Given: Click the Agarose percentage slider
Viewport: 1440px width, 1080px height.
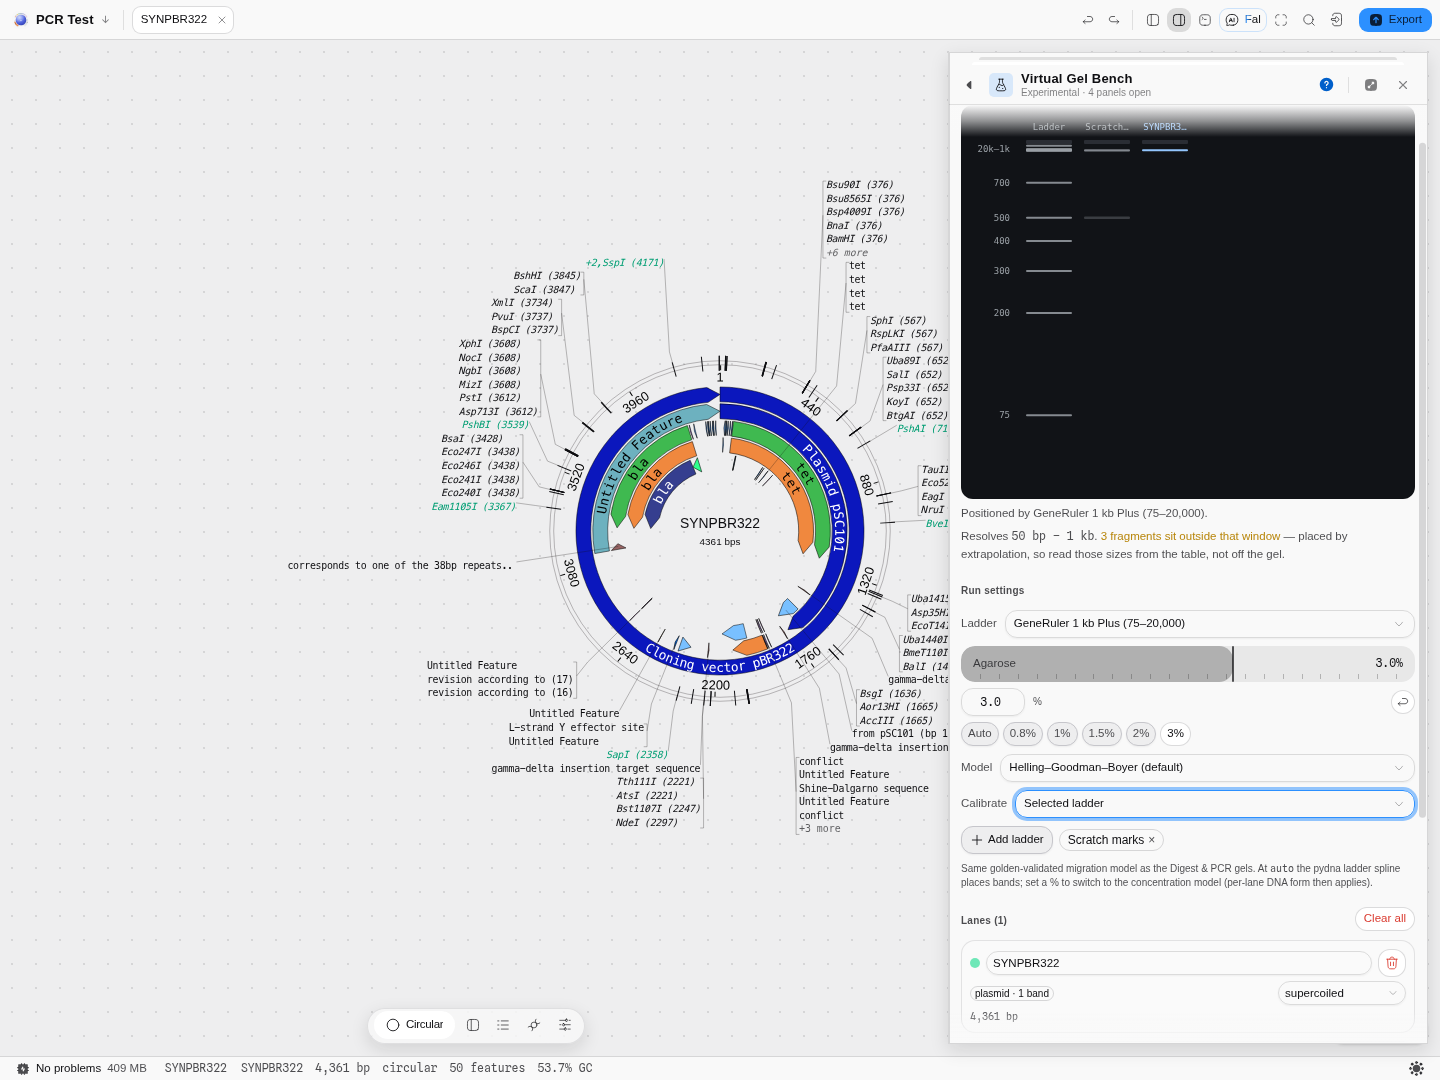Looking at the screenshot, I should pyautogui.click(x=1188, y=664).
